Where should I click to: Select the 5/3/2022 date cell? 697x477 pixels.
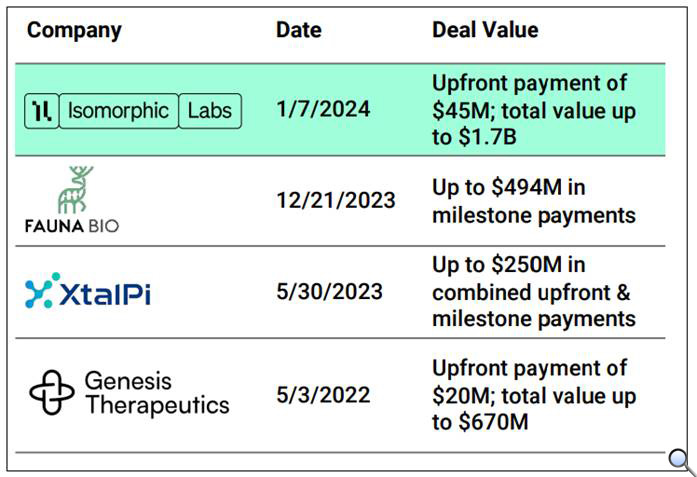tap(323, 395)
